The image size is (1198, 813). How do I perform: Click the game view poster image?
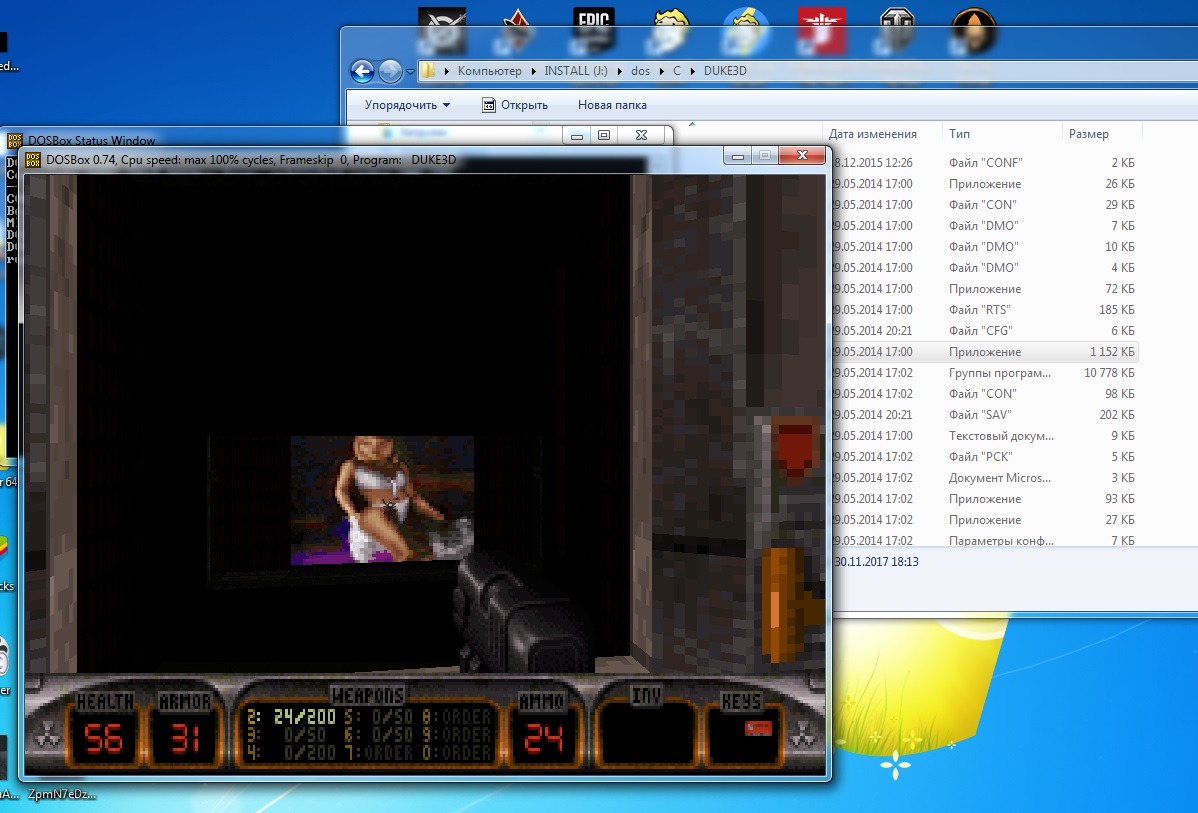pos(382,500)
